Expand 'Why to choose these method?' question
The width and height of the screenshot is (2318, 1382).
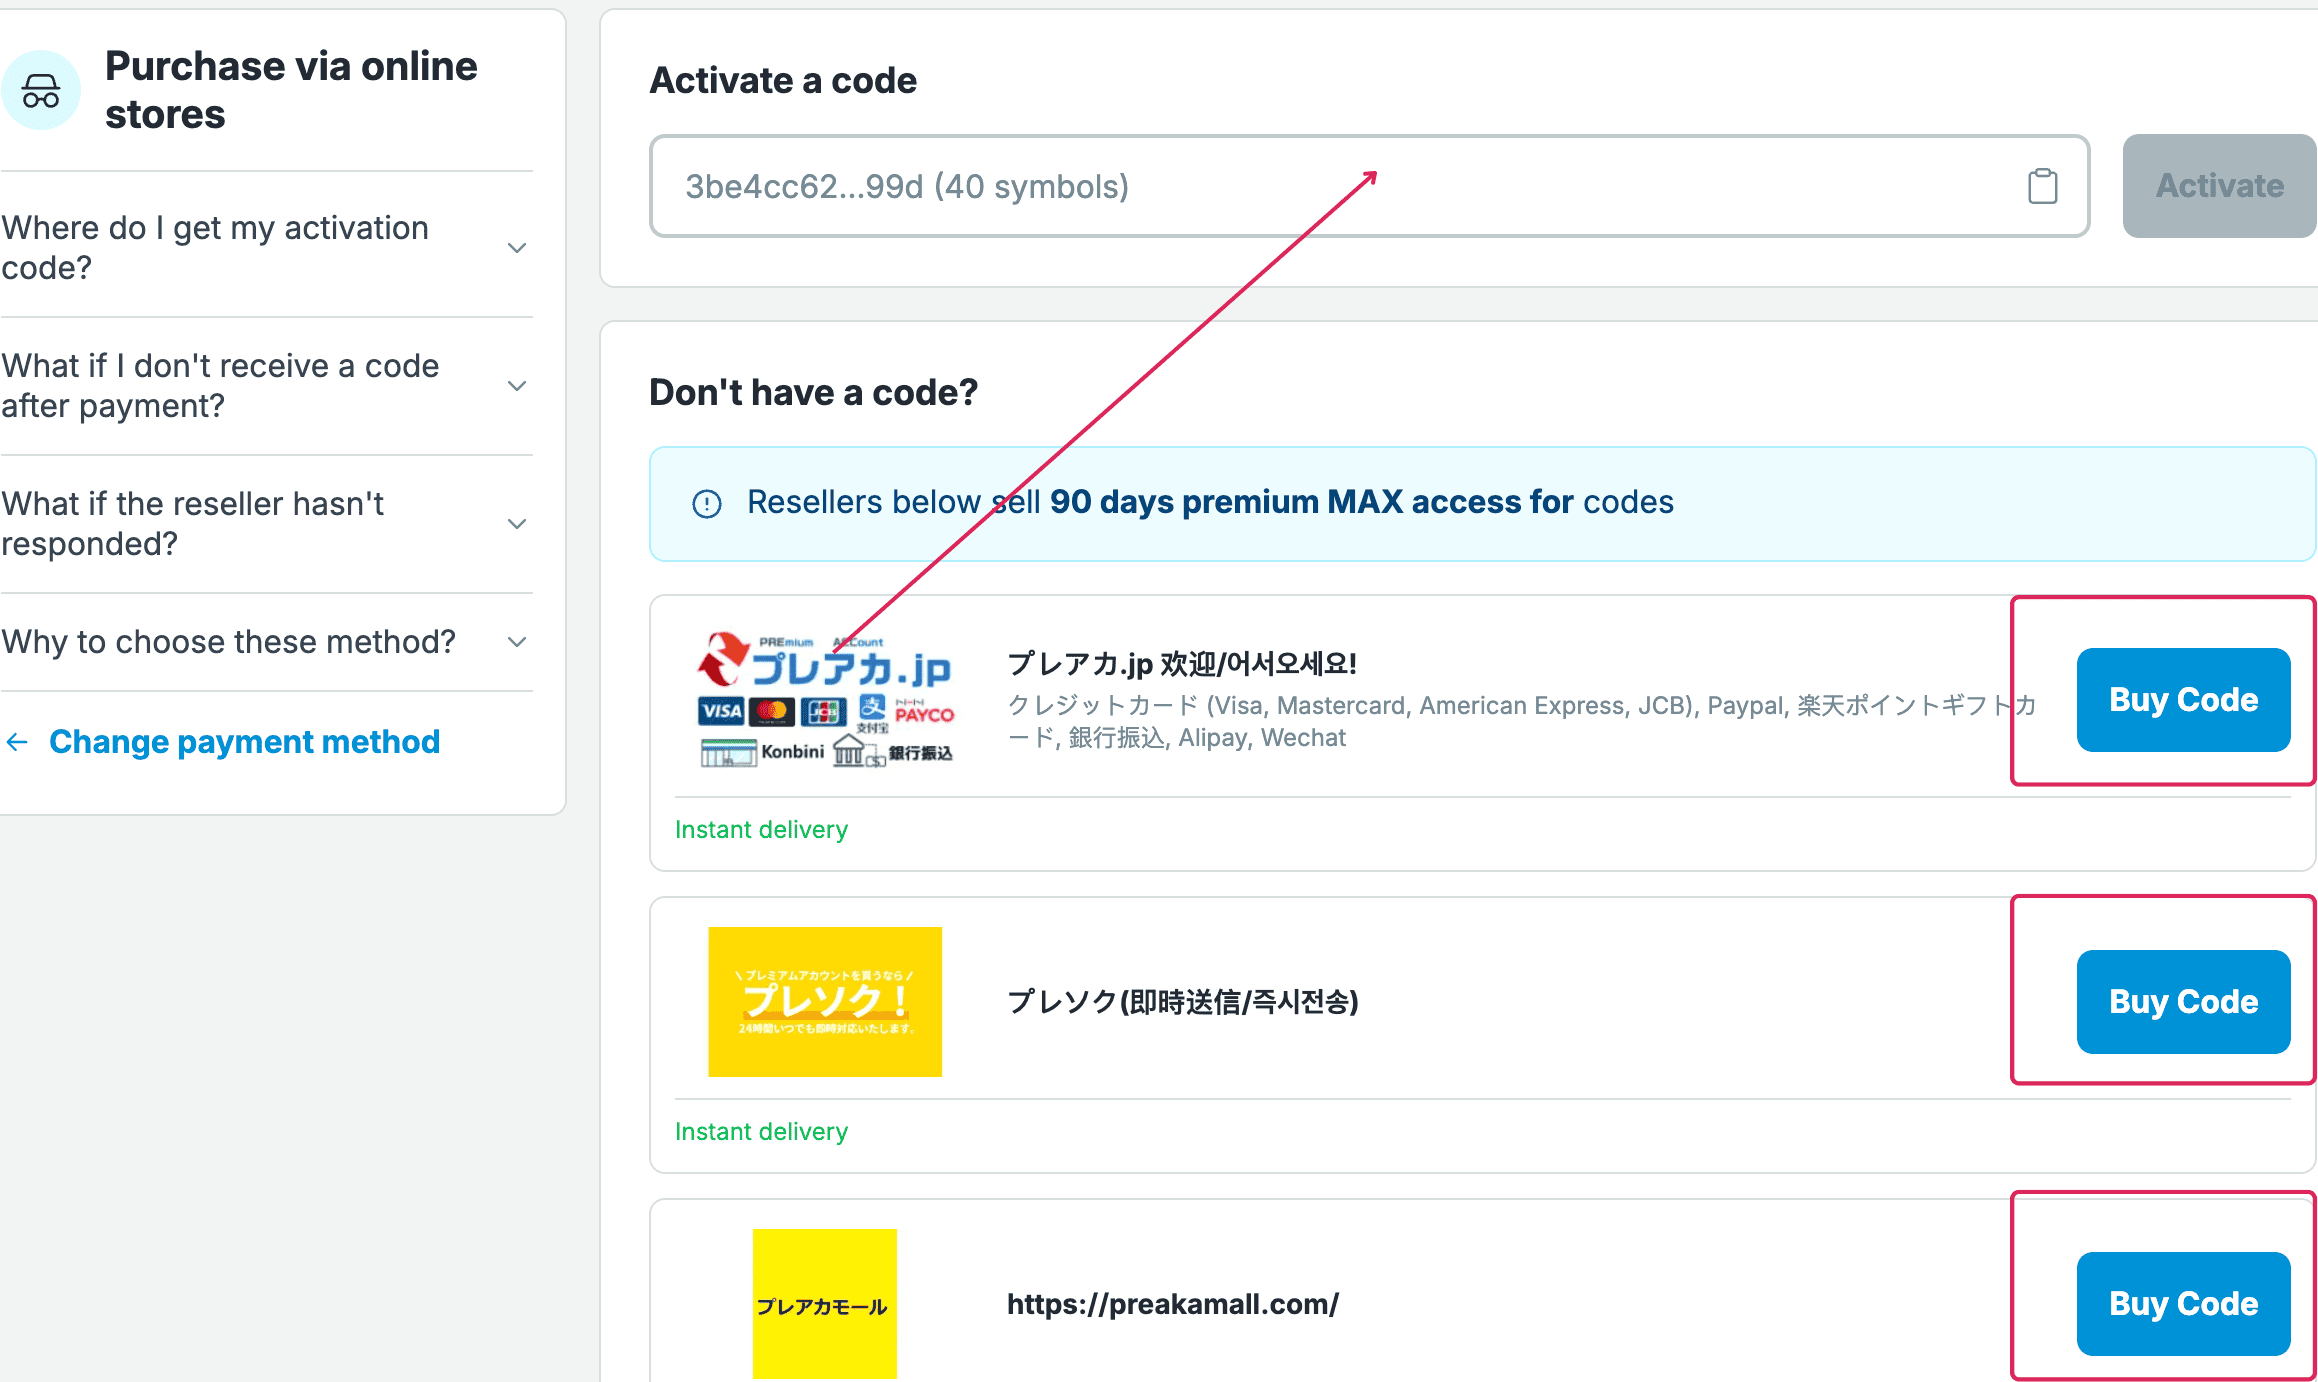click(x=266, y=642)
